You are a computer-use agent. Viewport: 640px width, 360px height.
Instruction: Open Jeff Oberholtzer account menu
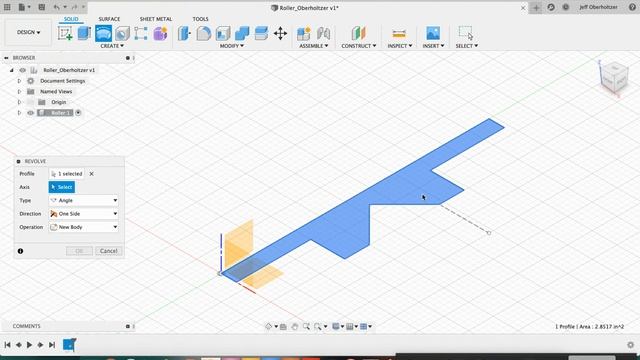click(x=598, y=7)
